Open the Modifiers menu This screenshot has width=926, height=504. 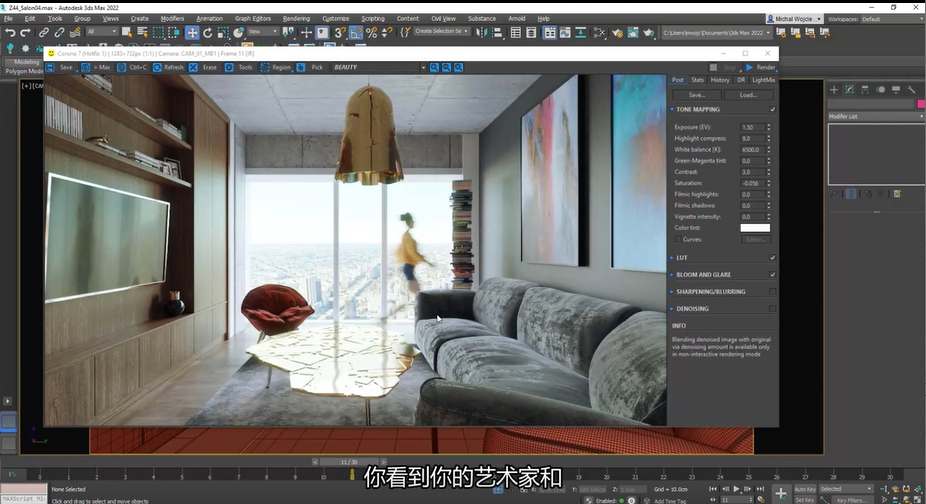[x=172, y=19]
